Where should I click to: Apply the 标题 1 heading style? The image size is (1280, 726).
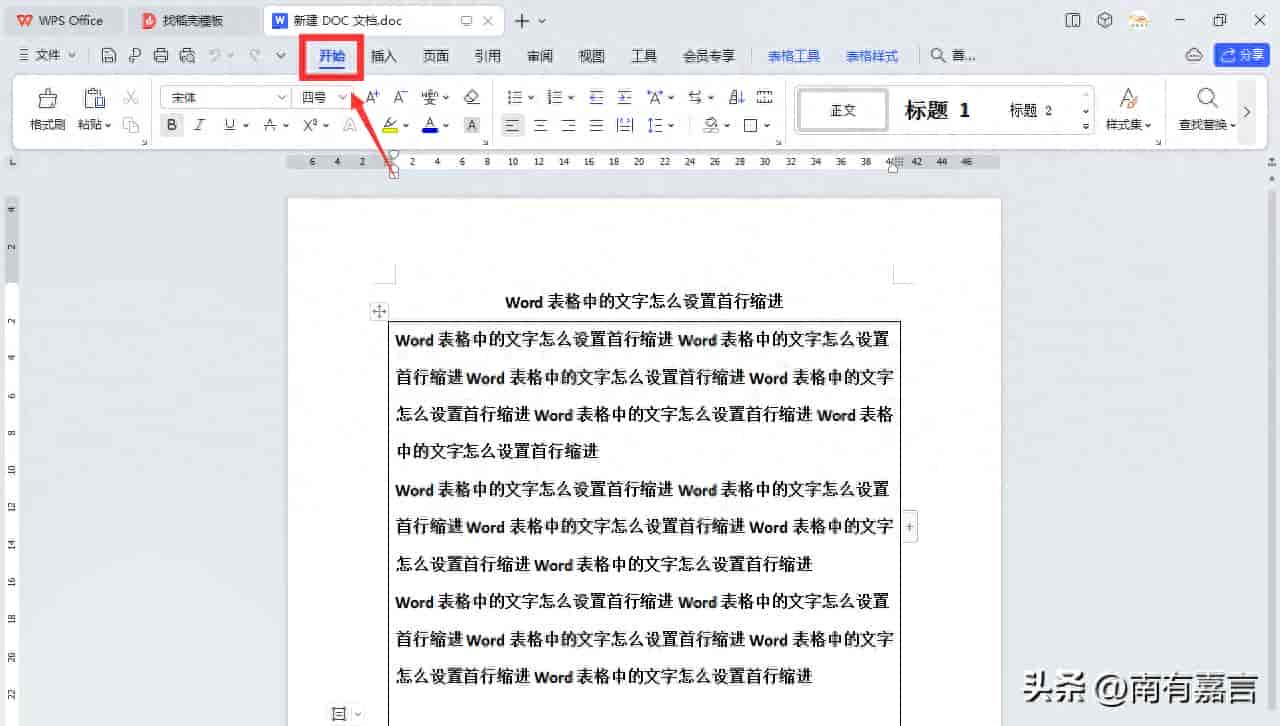click(937, 110)
